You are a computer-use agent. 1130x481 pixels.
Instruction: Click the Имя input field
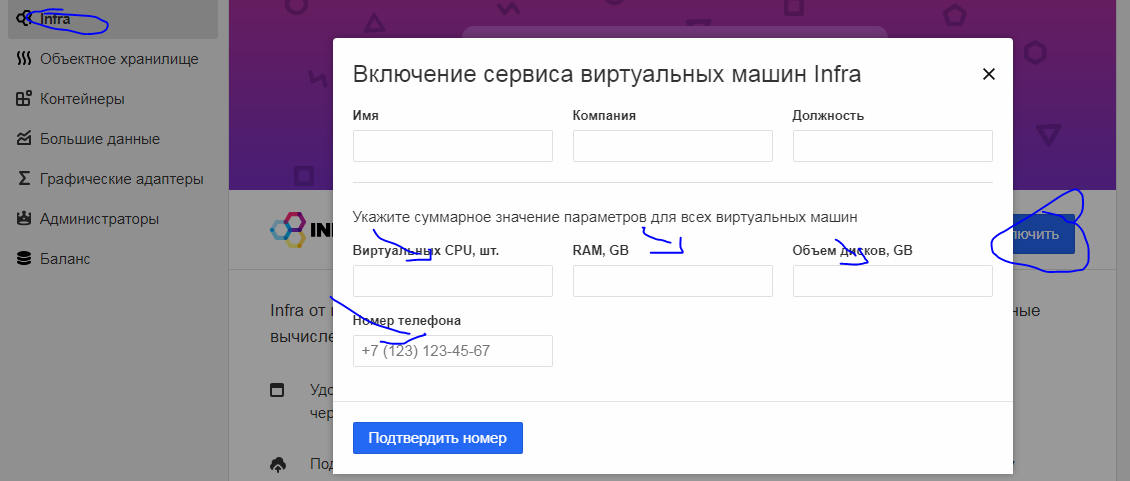pyautogui.click(x=453, y=146)
